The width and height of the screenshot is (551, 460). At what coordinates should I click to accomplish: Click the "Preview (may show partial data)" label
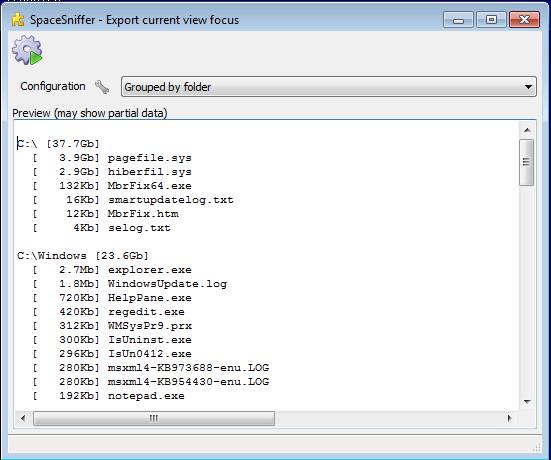(x=90, y=113)
